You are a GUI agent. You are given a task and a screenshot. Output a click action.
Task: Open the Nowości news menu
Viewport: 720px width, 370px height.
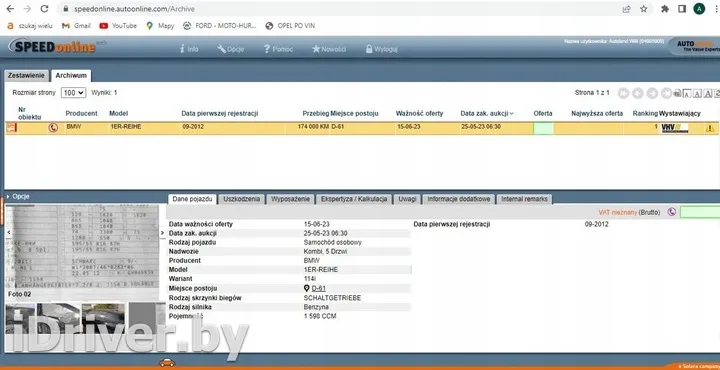329,49
